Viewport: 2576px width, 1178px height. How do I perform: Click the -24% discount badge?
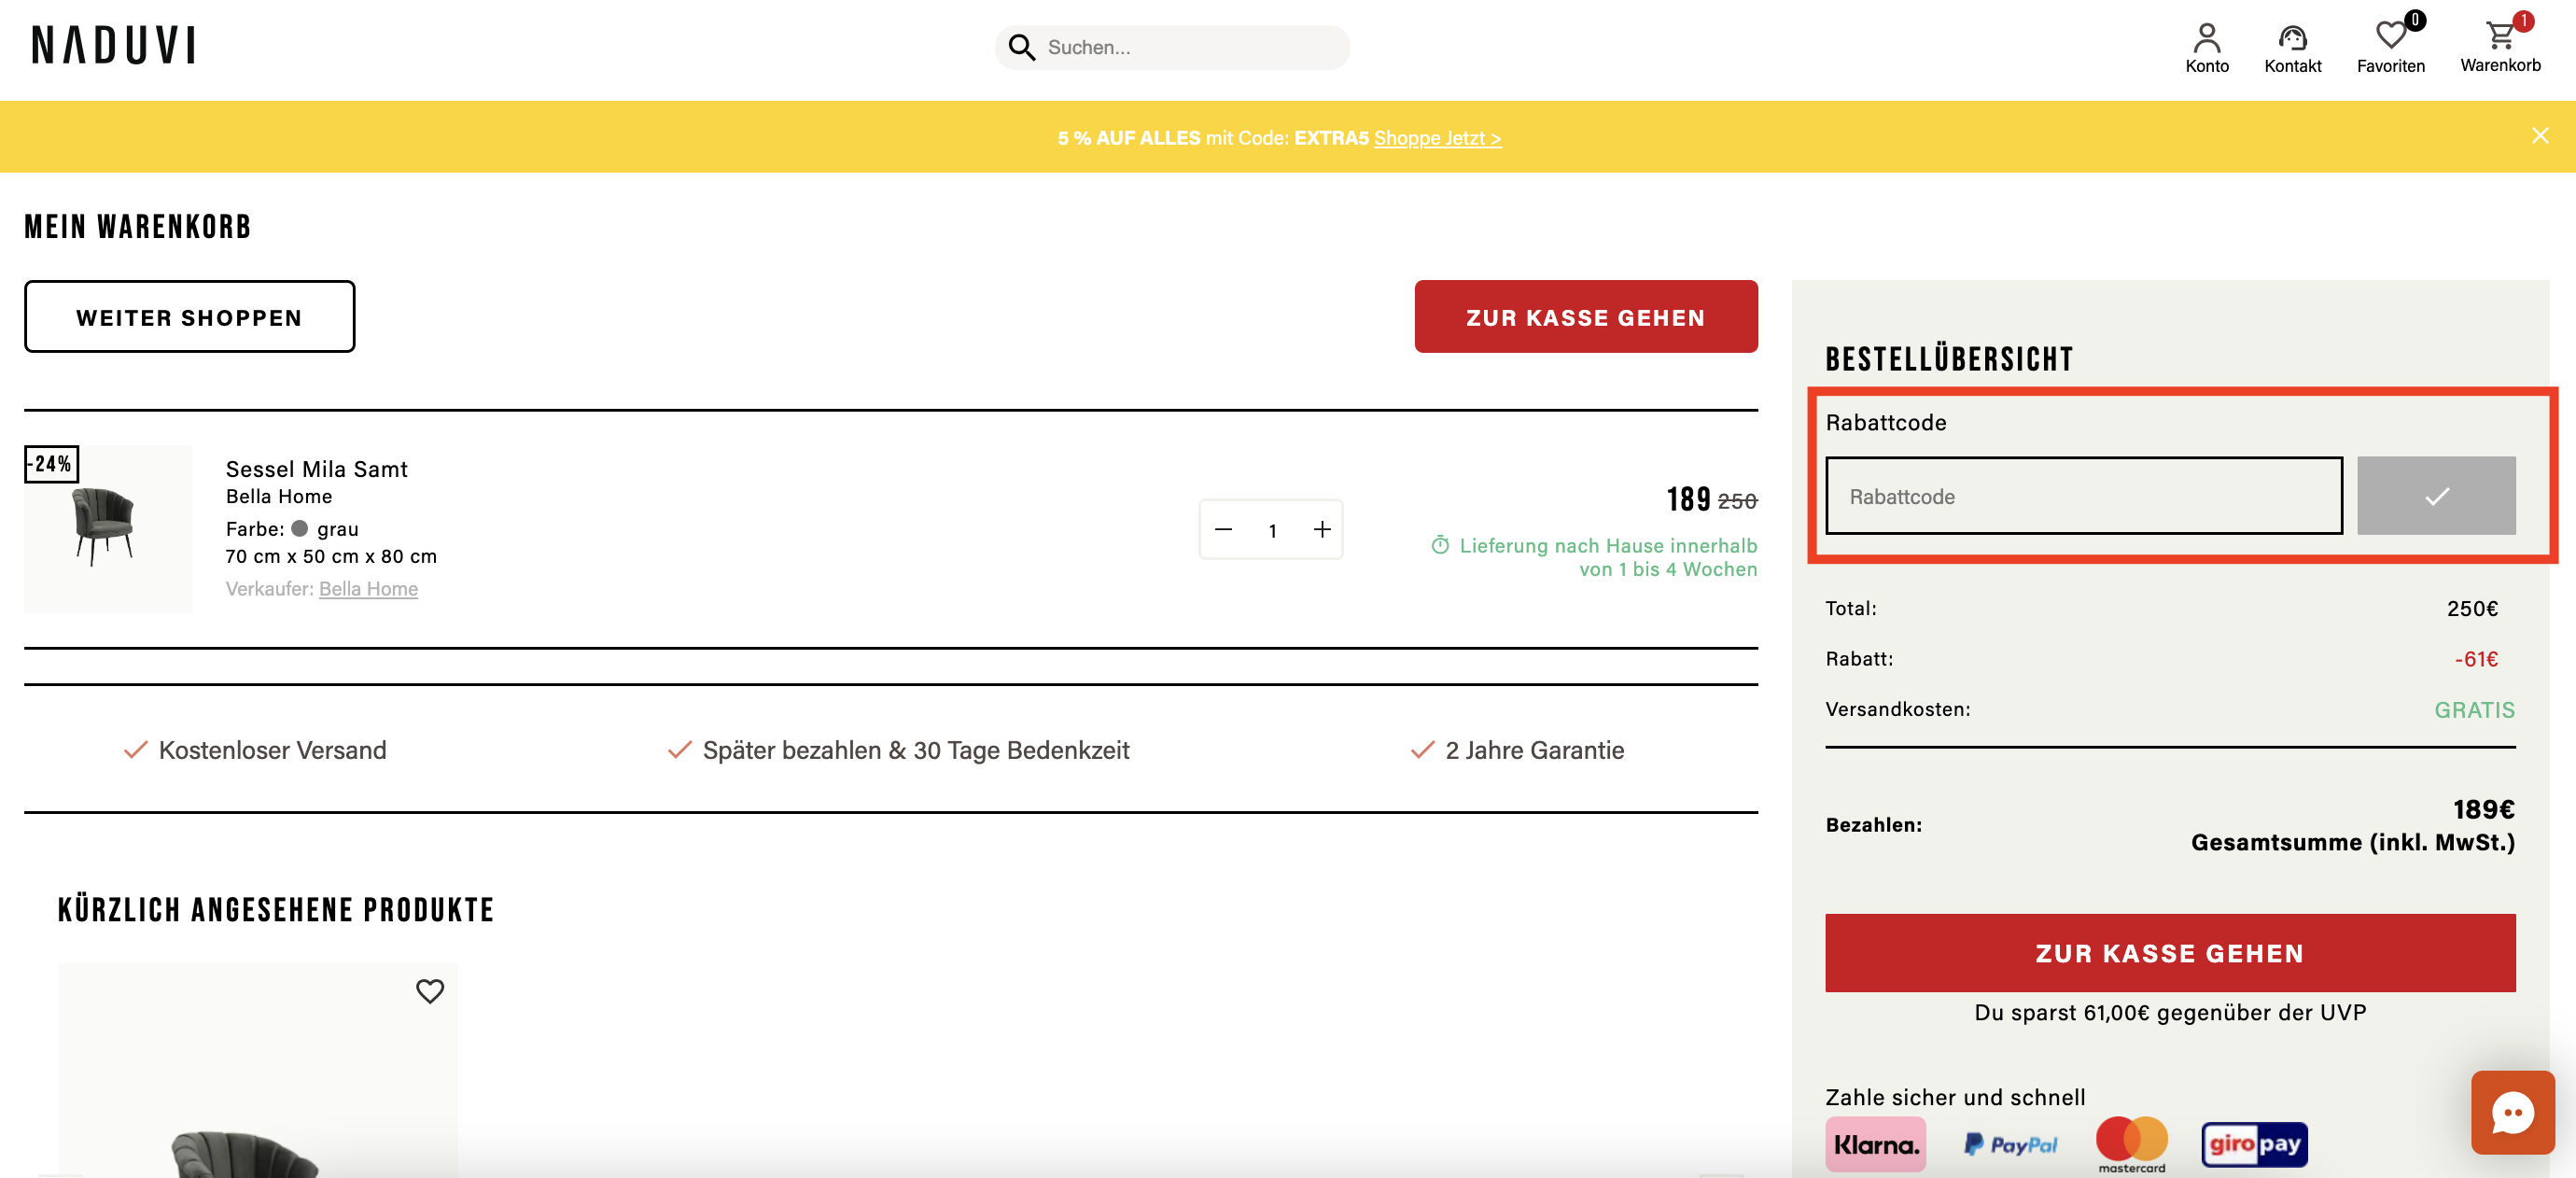coord(52,464)
